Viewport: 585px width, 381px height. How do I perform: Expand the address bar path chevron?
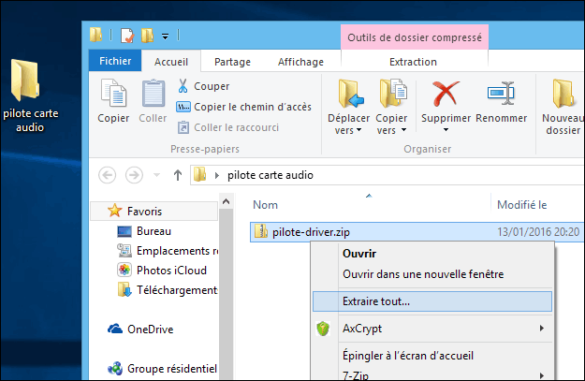point(217,175)
